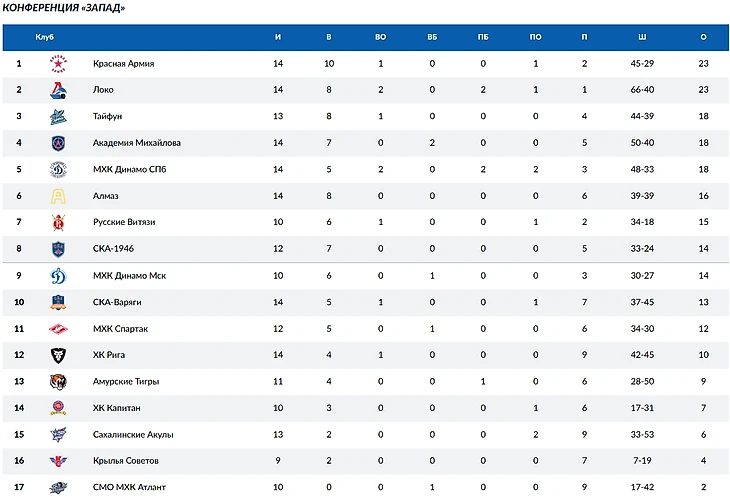Open the МХК Динамо СПб team link

(x=129, y=169)
